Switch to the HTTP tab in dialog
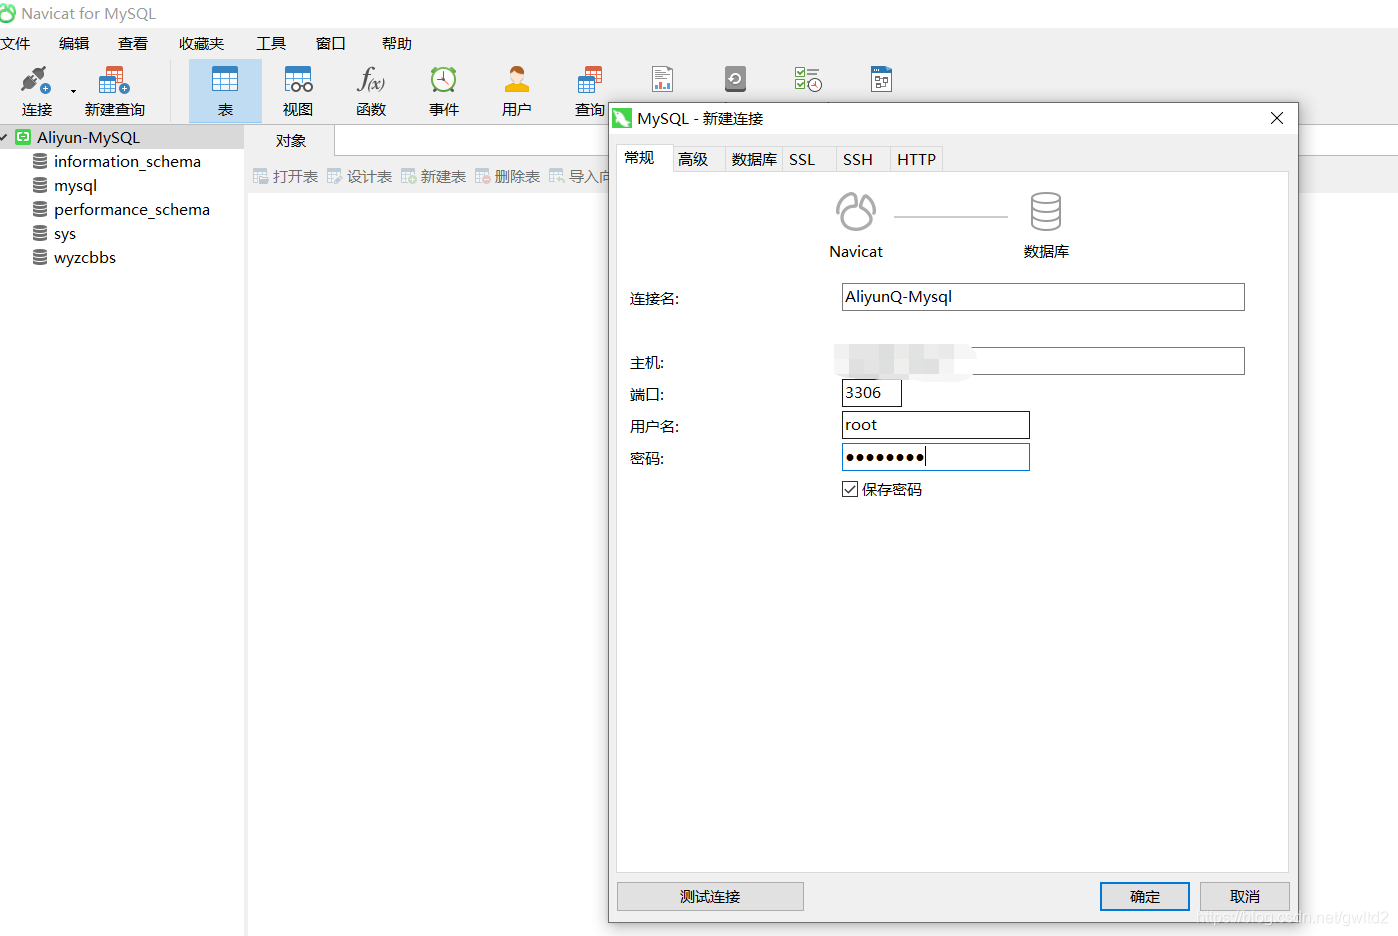This screenshot has width=1398, height=936. click(x=916, y=159)
